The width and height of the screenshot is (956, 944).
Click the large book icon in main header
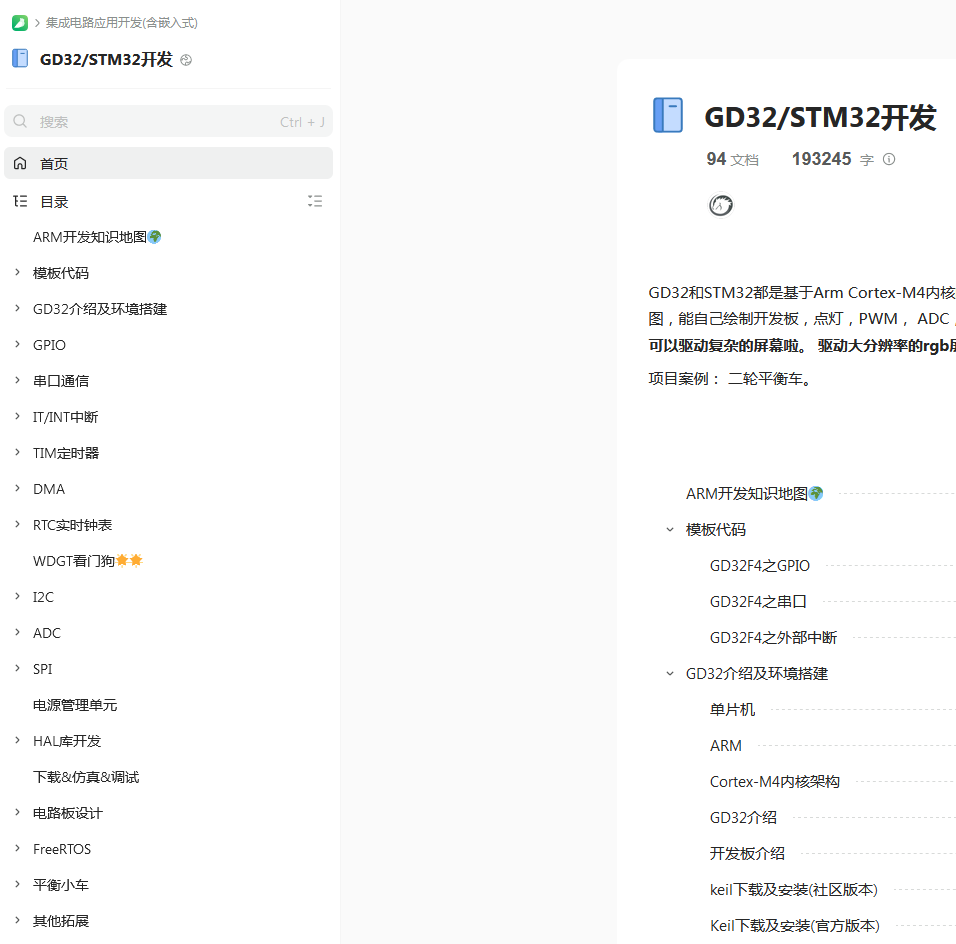668,115
